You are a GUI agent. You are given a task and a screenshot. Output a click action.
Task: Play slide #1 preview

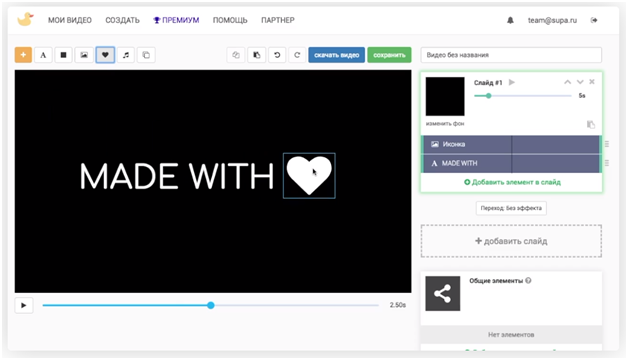[x=511, y=82]
